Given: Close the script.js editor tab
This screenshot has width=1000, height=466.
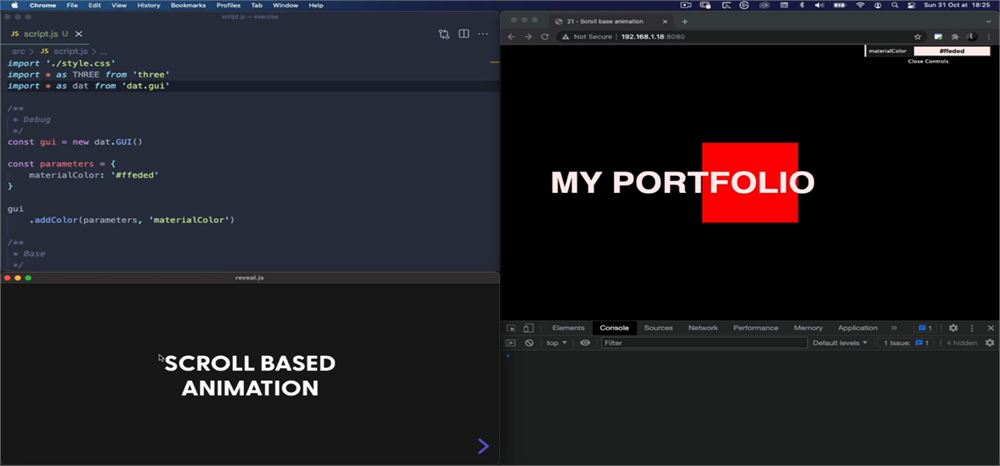Looking at the screenshot, I should [78, 34].
